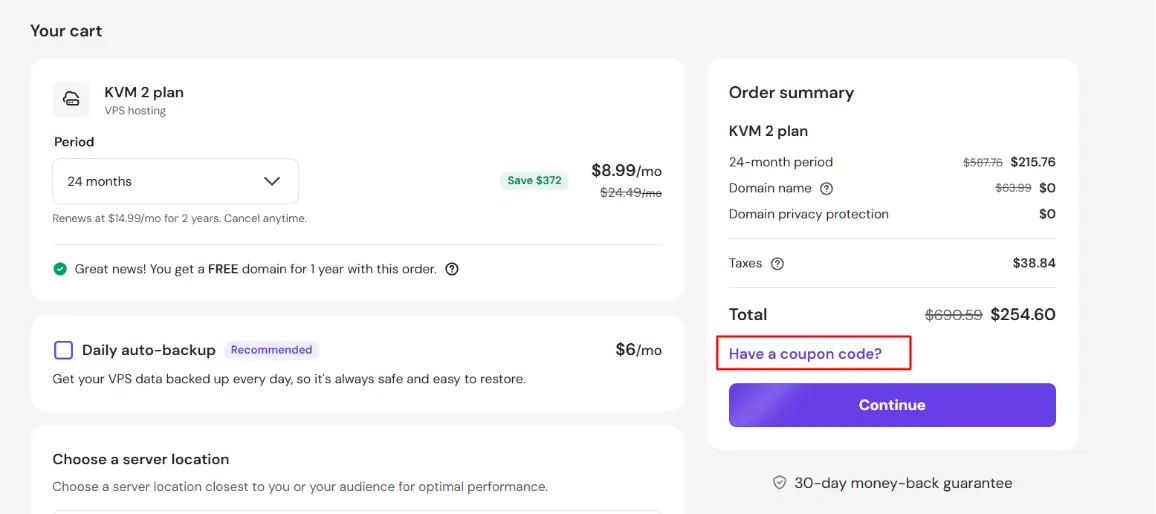Click the Recommended badge

[271, 350]
